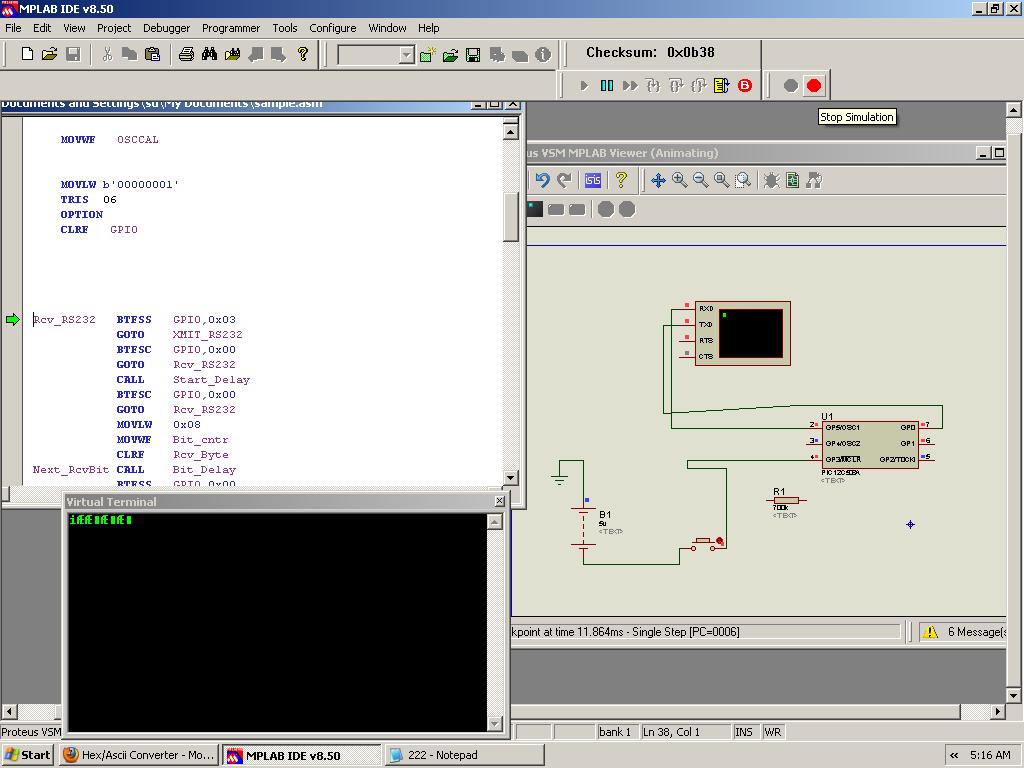Viewport: 1024px width, 768px height.
Task: Click the Next_RcvBit label in the code
Action: tap(71, 470)
